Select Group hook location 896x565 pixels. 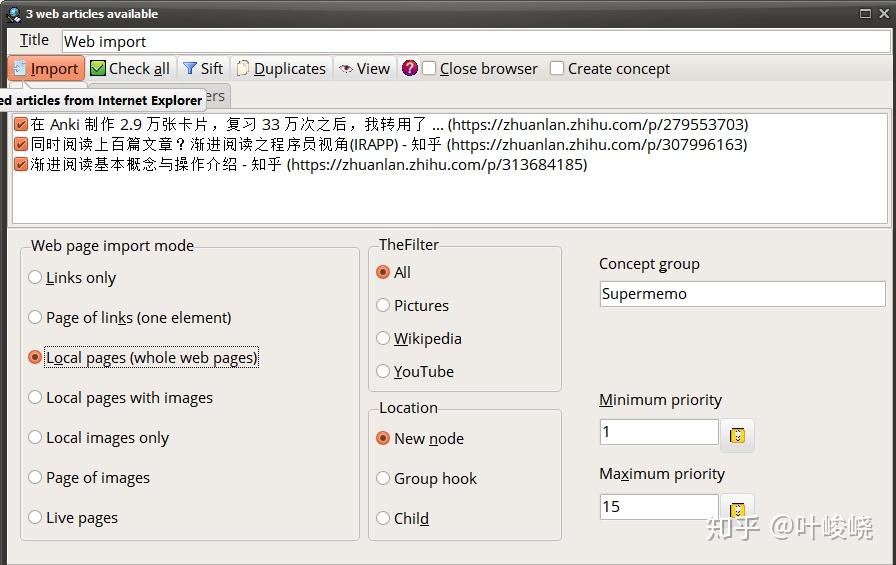coord(383,478)
